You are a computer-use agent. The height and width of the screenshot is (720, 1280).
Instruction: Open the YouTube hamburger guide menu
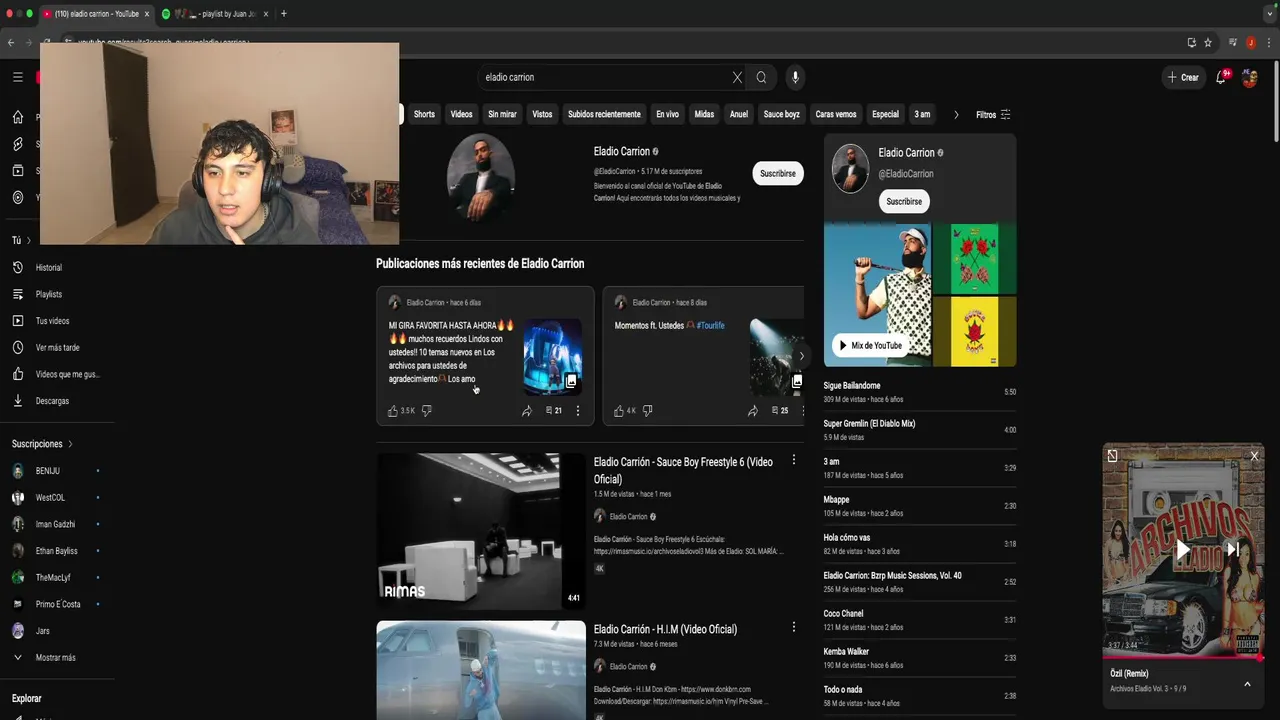point(17,77)
